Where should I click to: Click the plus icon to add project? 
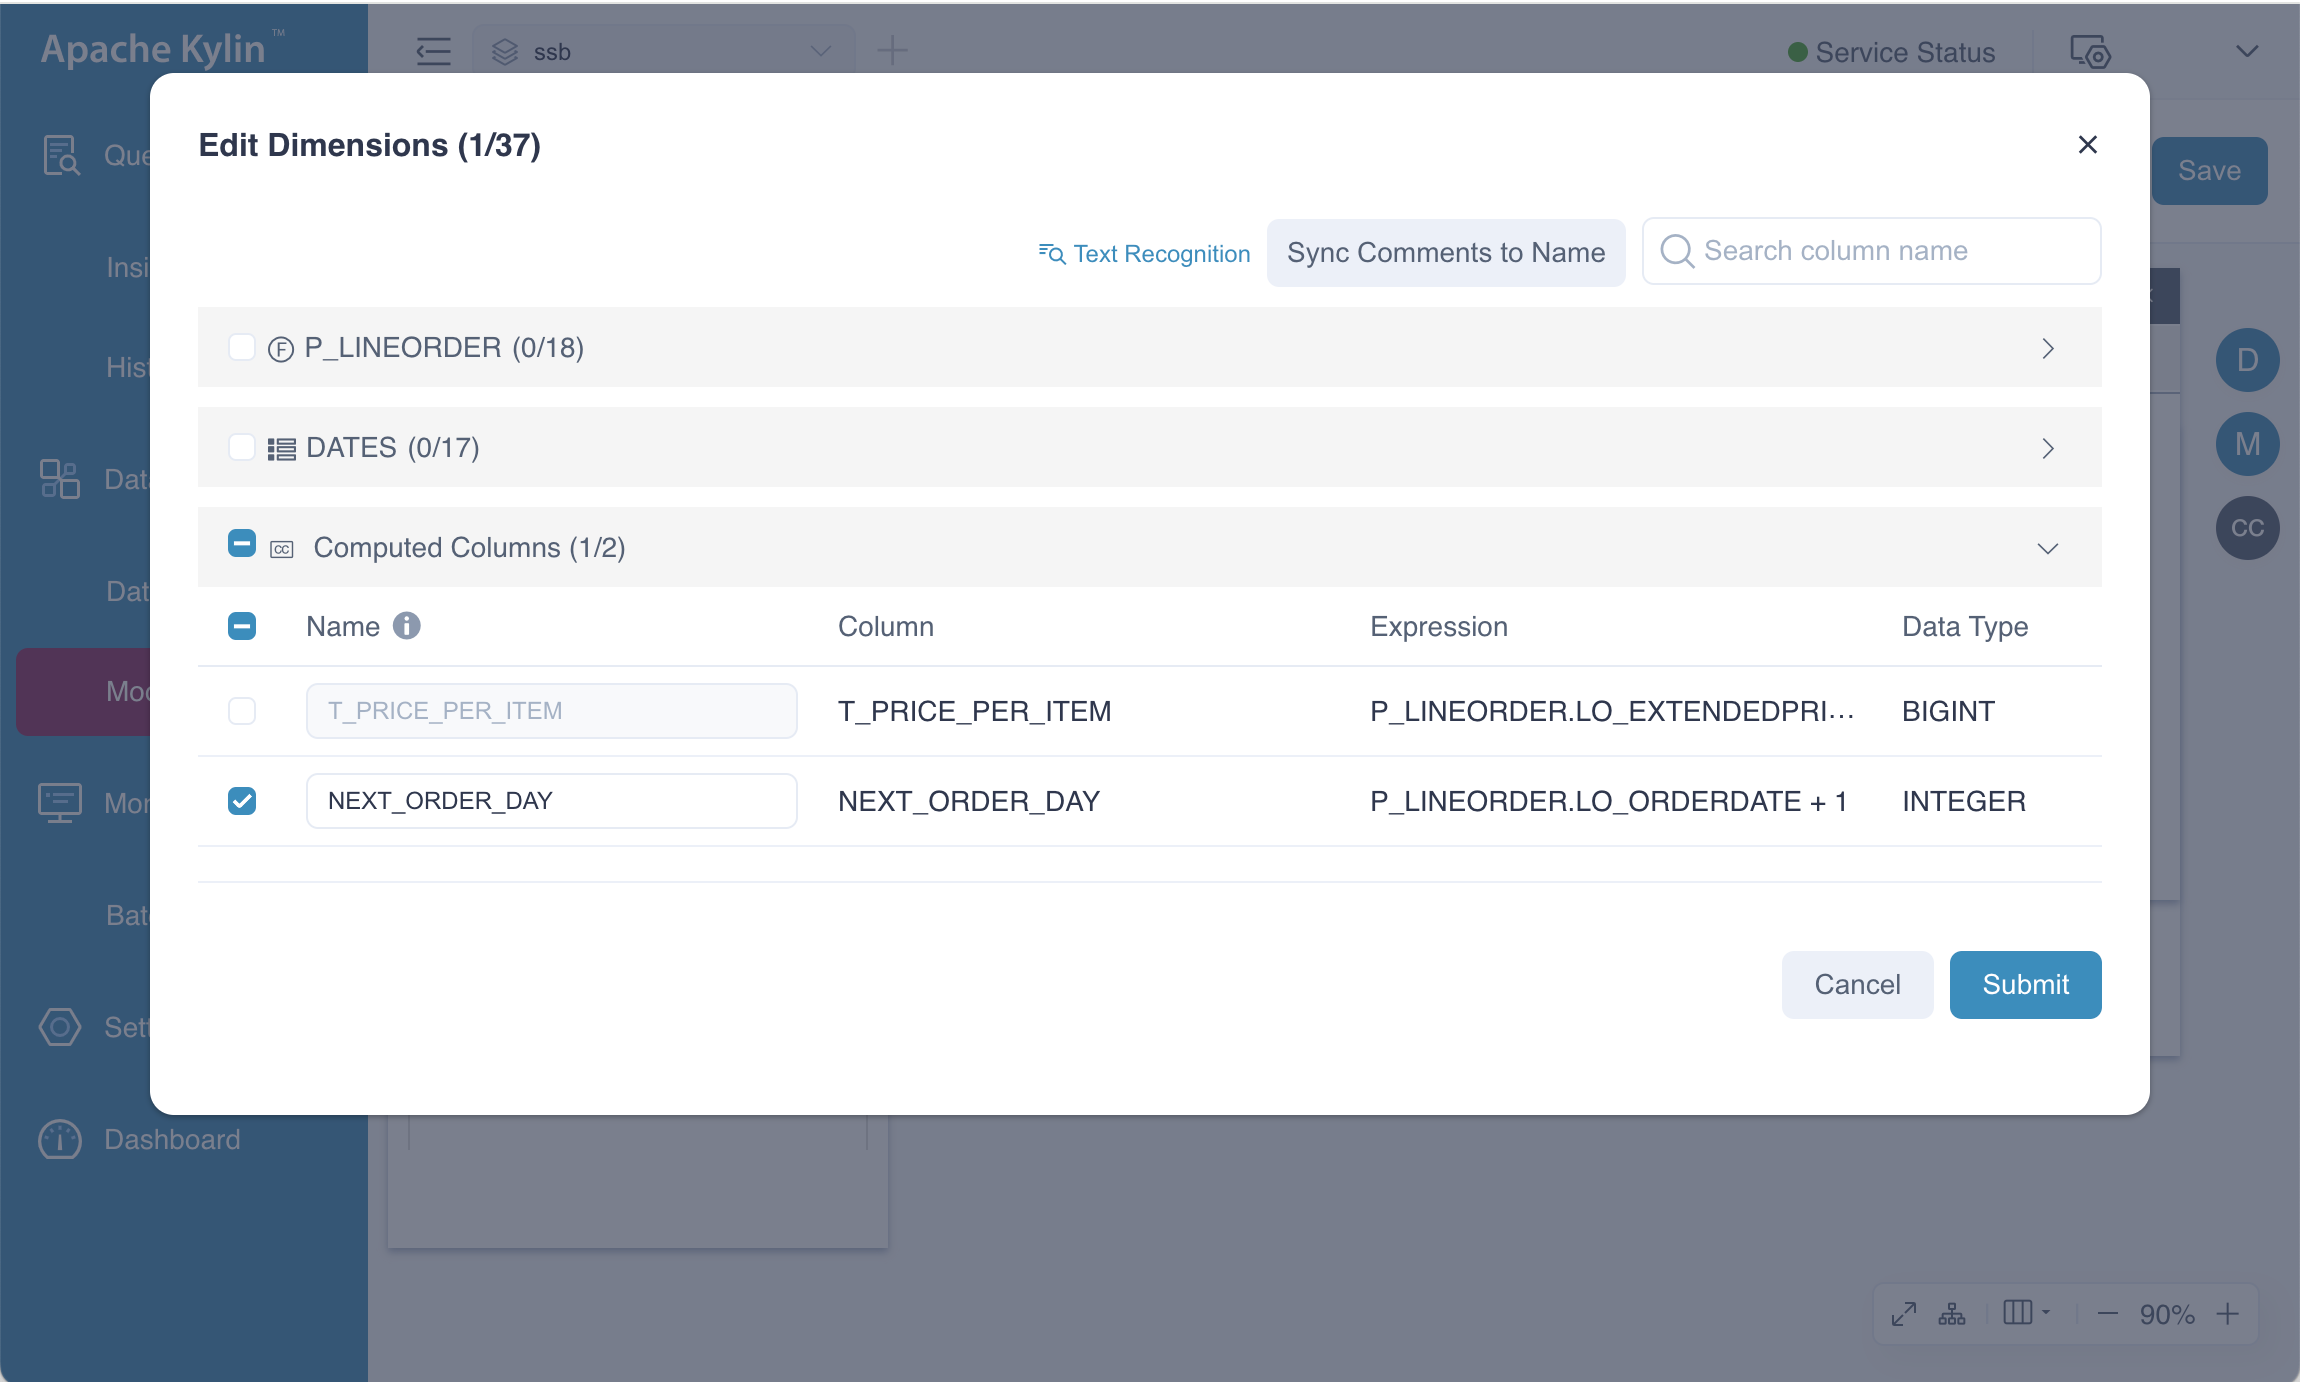click(x=892, y=51)
